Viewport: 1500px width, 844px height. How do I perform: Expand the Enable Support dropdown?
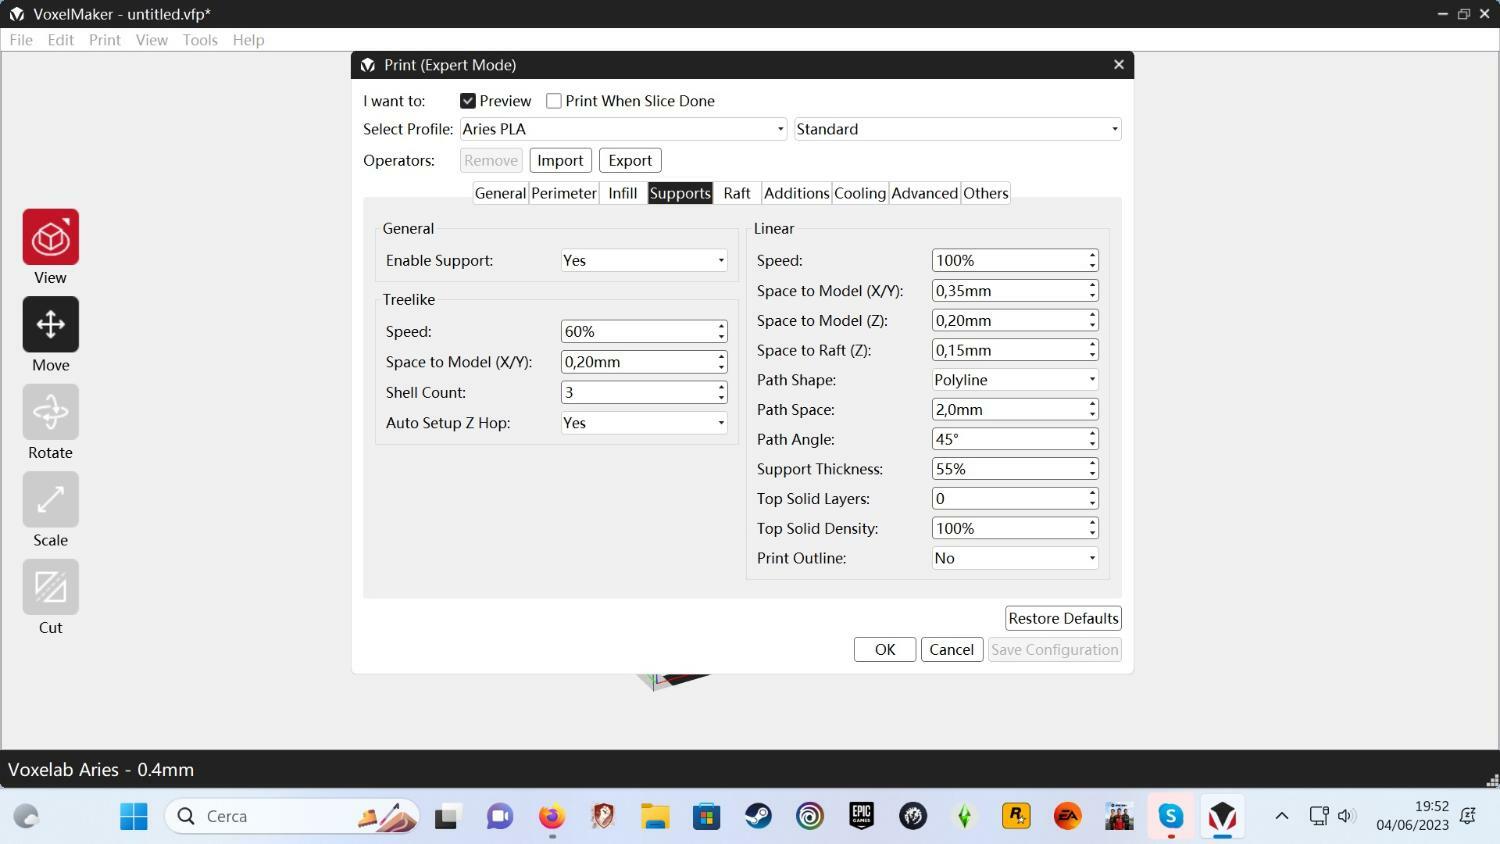(x=644, y=260)
